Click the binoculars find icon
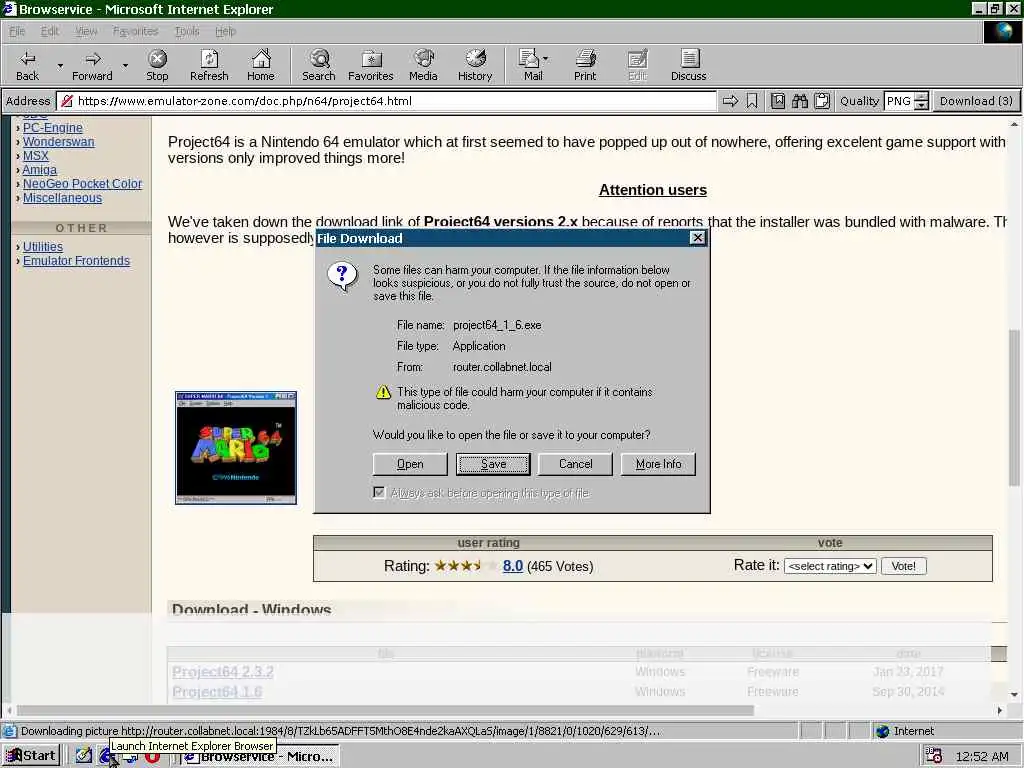The width and height of the screenshot is (1024, 768). click(x=800, y=101)
